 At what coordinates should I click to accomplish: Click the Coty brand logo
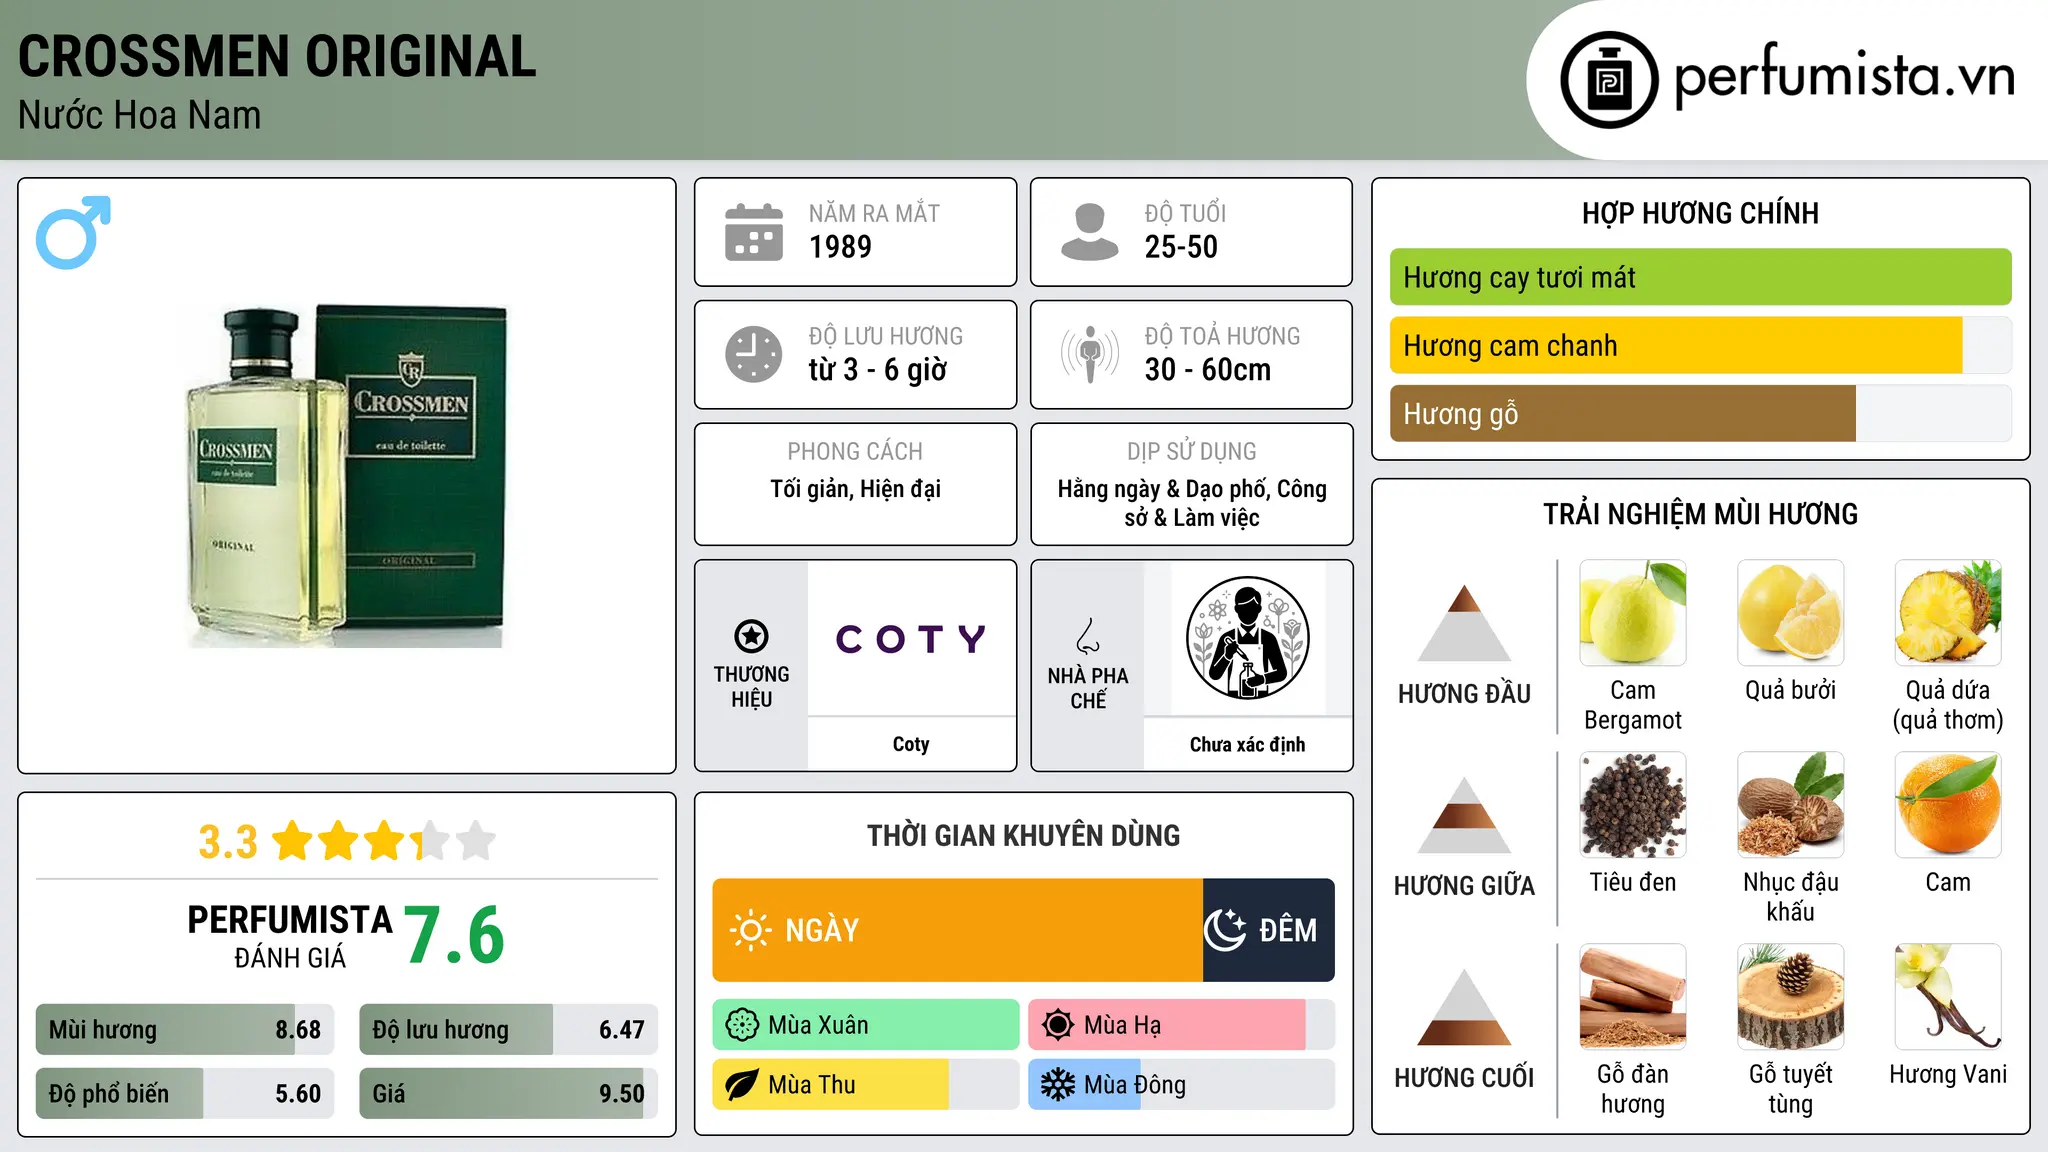[911, 638]
